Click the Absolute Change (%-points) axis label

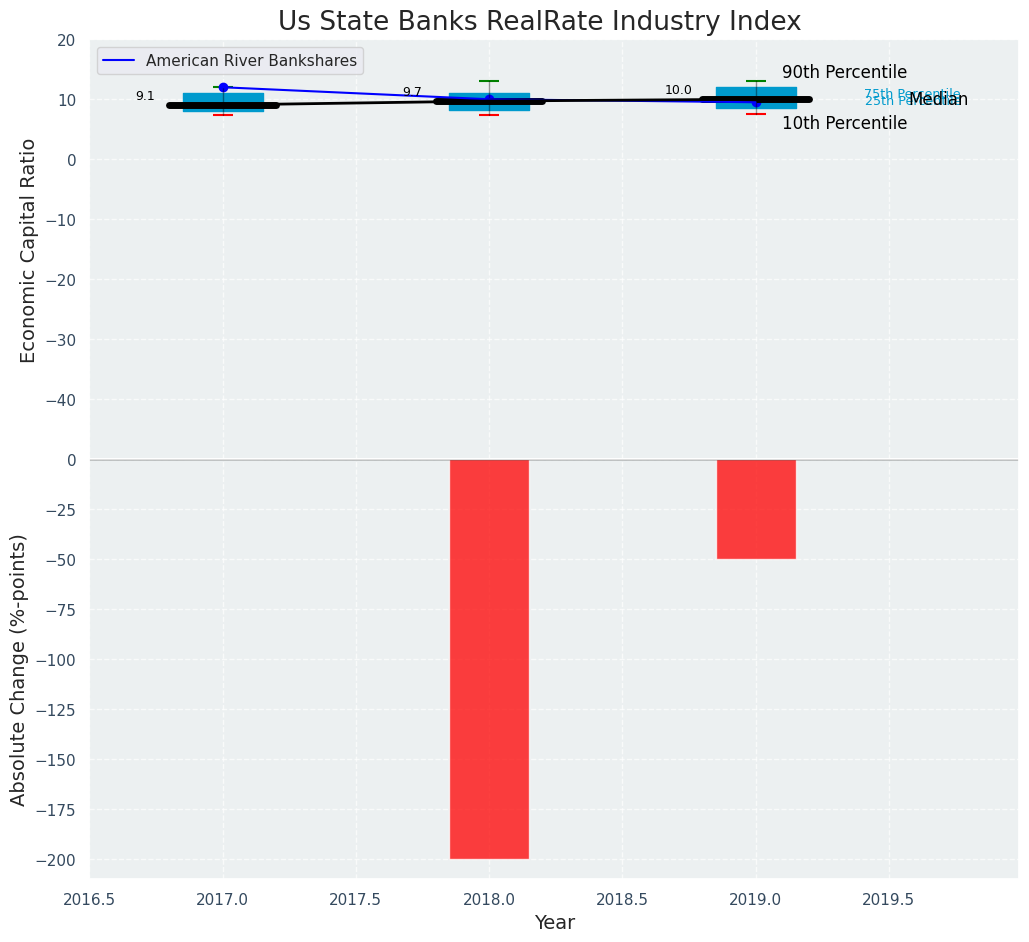[19, 669]
